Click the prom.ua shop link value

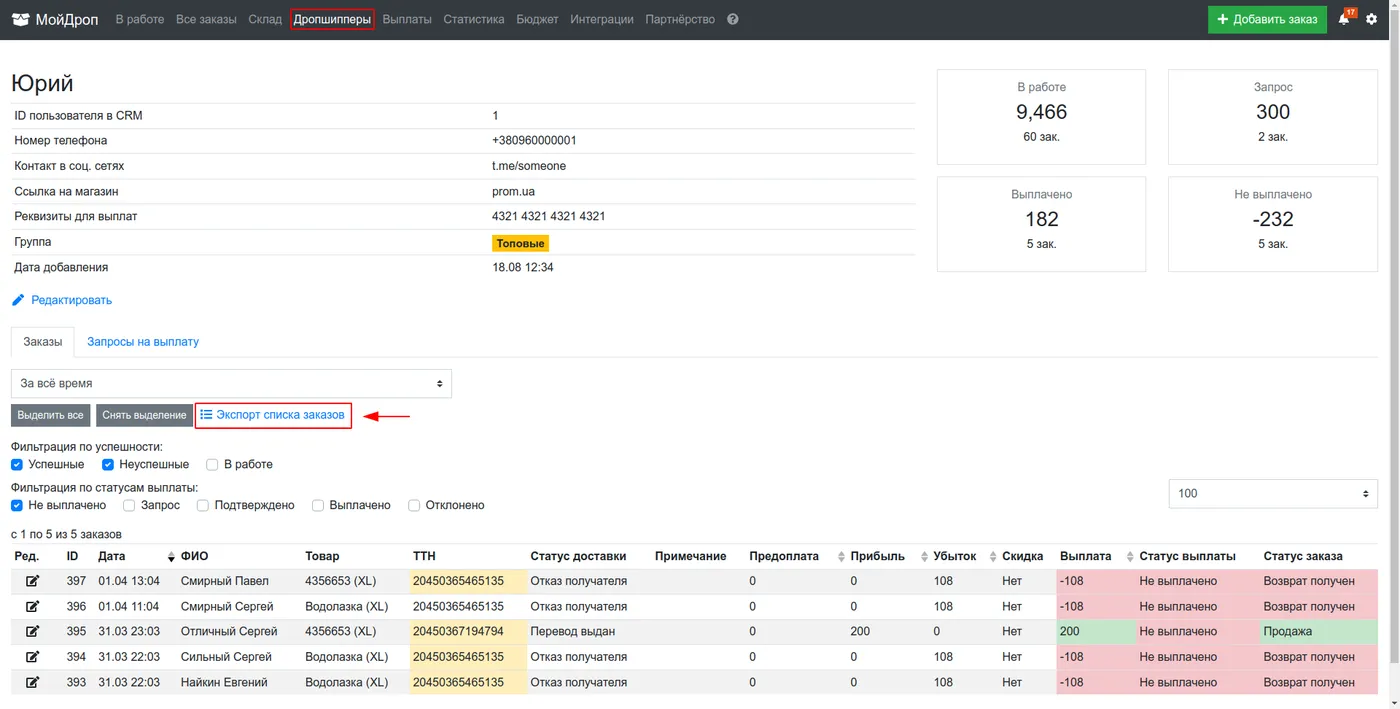[512, 191]
